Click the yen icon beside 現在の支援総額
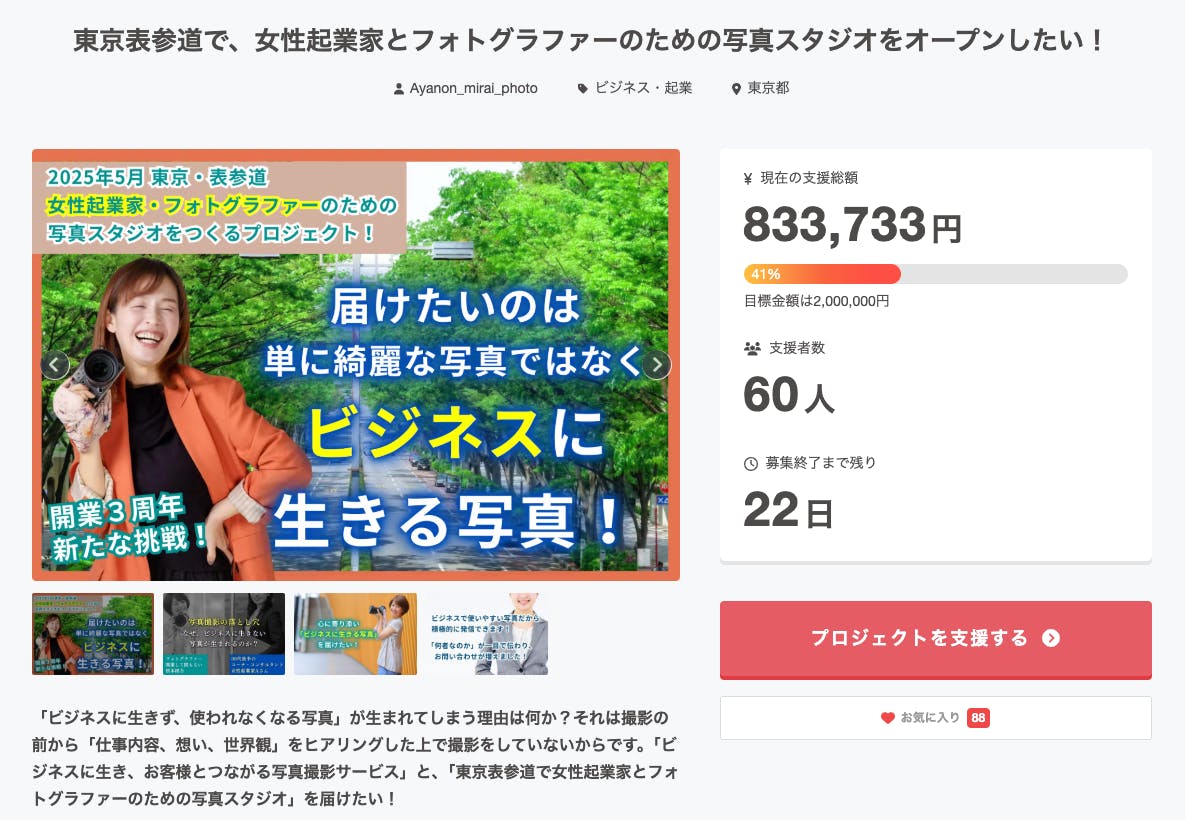 click(x=748, y=179)
